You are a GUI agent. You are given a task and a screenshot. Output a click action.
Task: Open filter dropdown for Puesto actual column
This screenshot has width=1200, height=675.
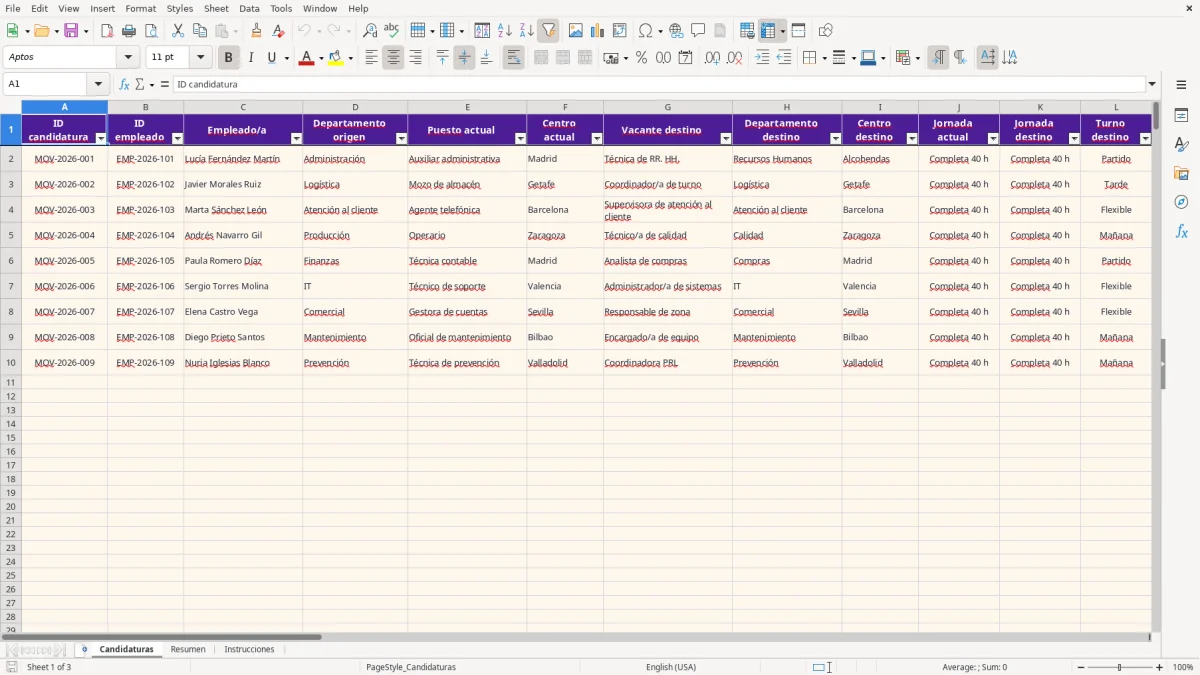tap(520, 138)
